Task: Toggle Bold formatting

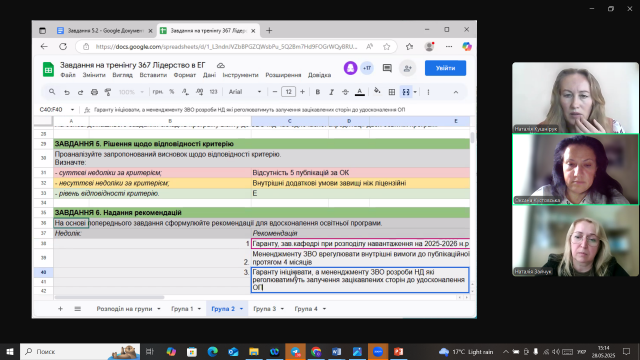Action: tap(318, 92)
